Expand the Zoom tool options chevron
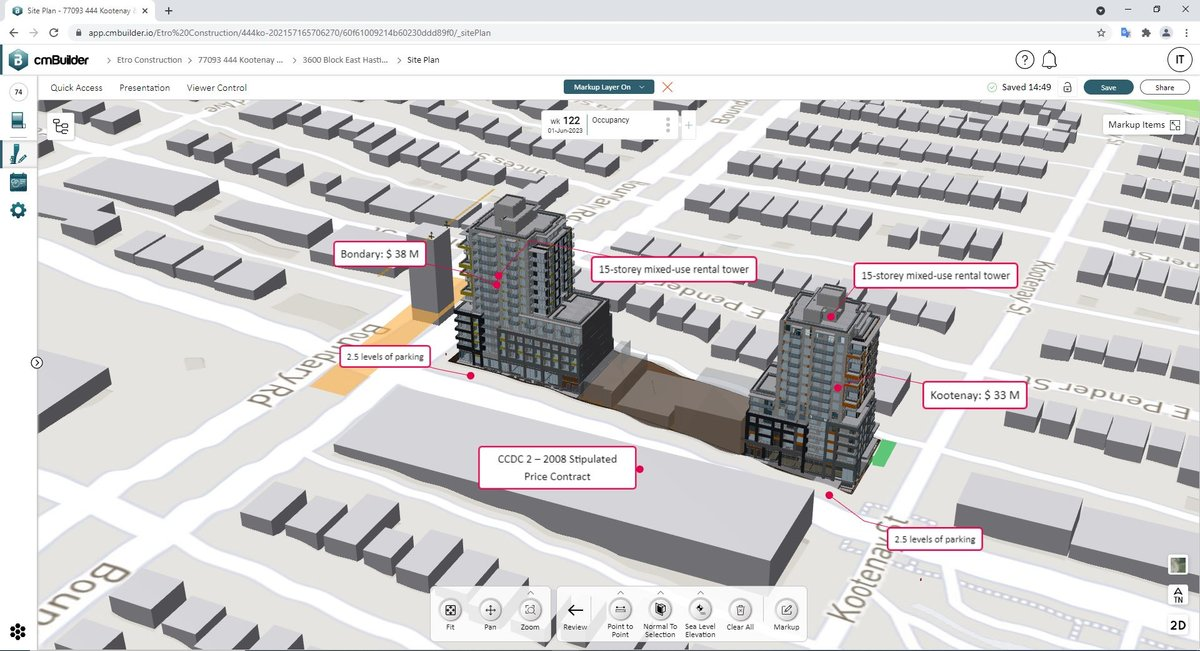Image resolution: width=1200 pixels, height=651 pixels. pos(530,593)
